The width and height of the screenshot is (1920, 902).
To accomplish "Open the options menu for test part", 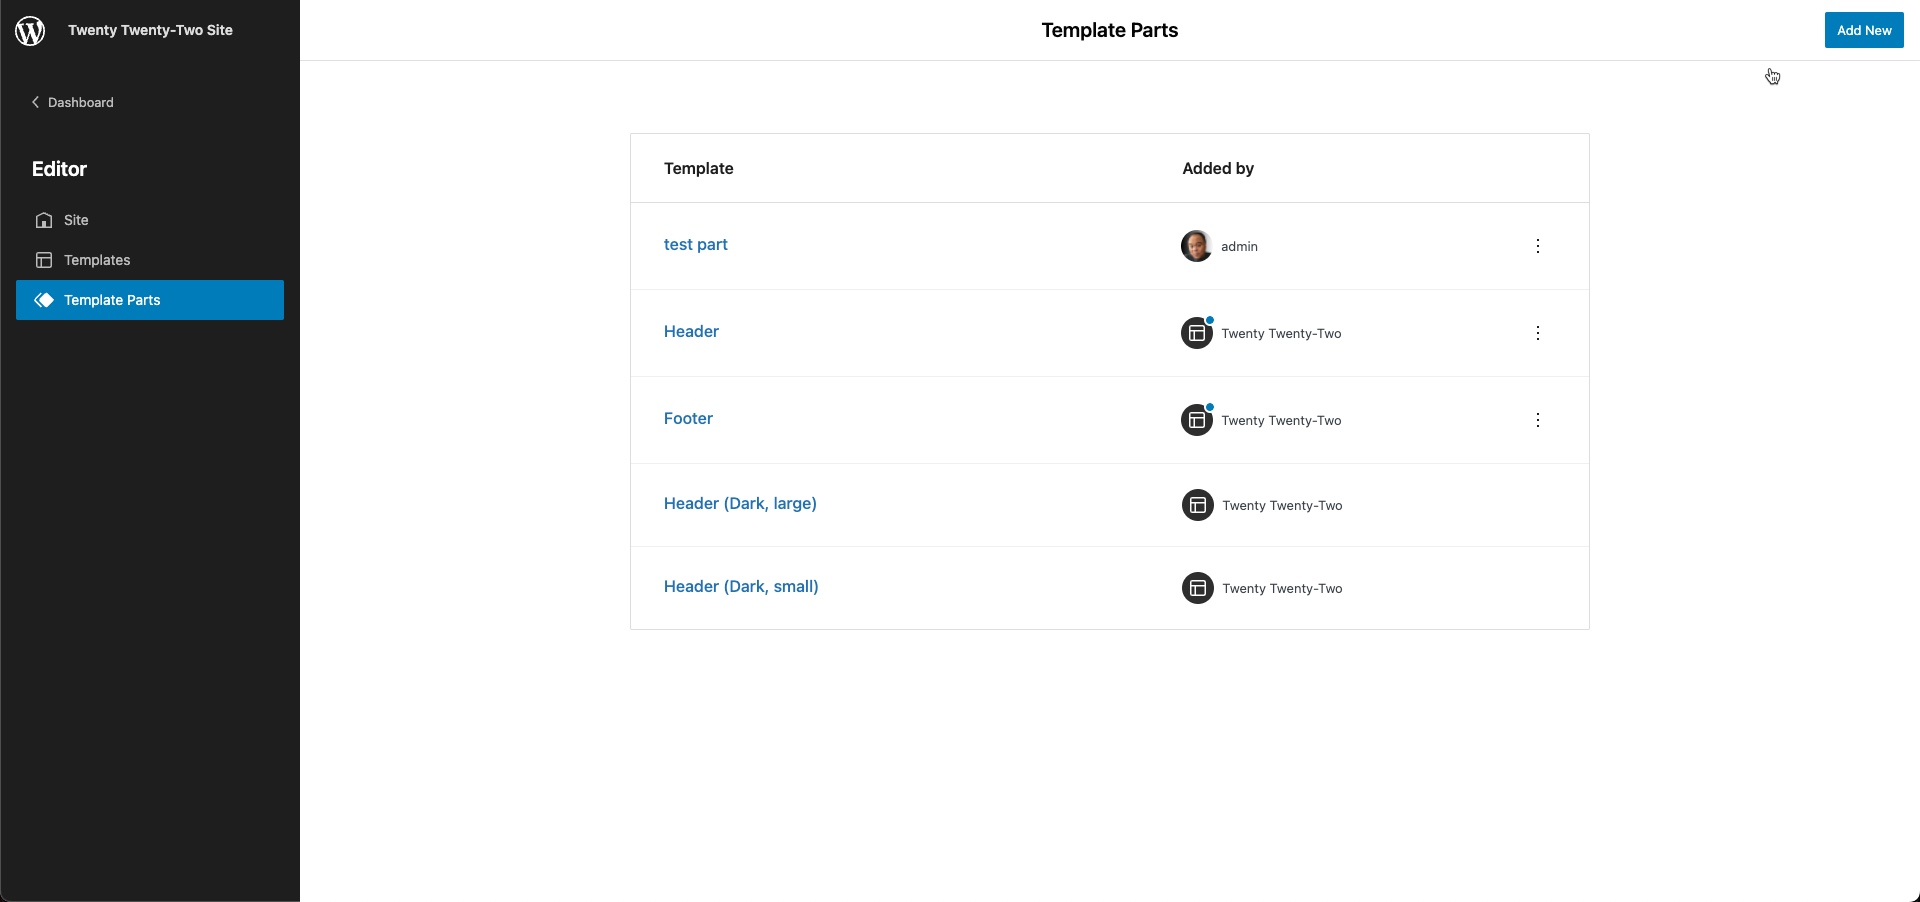I will click(1538, 246).
